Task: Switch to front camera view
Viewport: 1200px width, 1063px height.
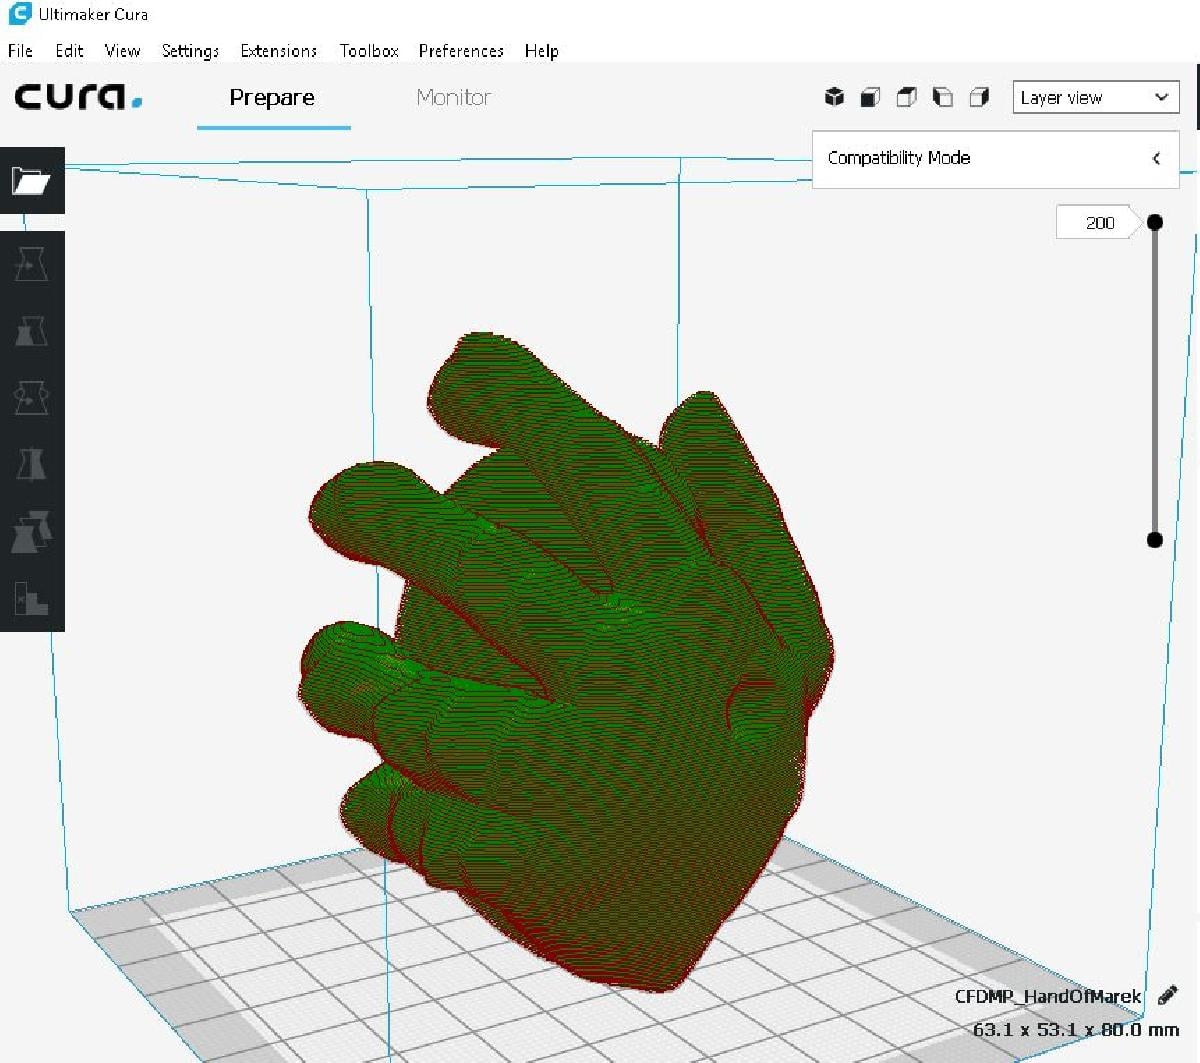Action: (870, 97)
